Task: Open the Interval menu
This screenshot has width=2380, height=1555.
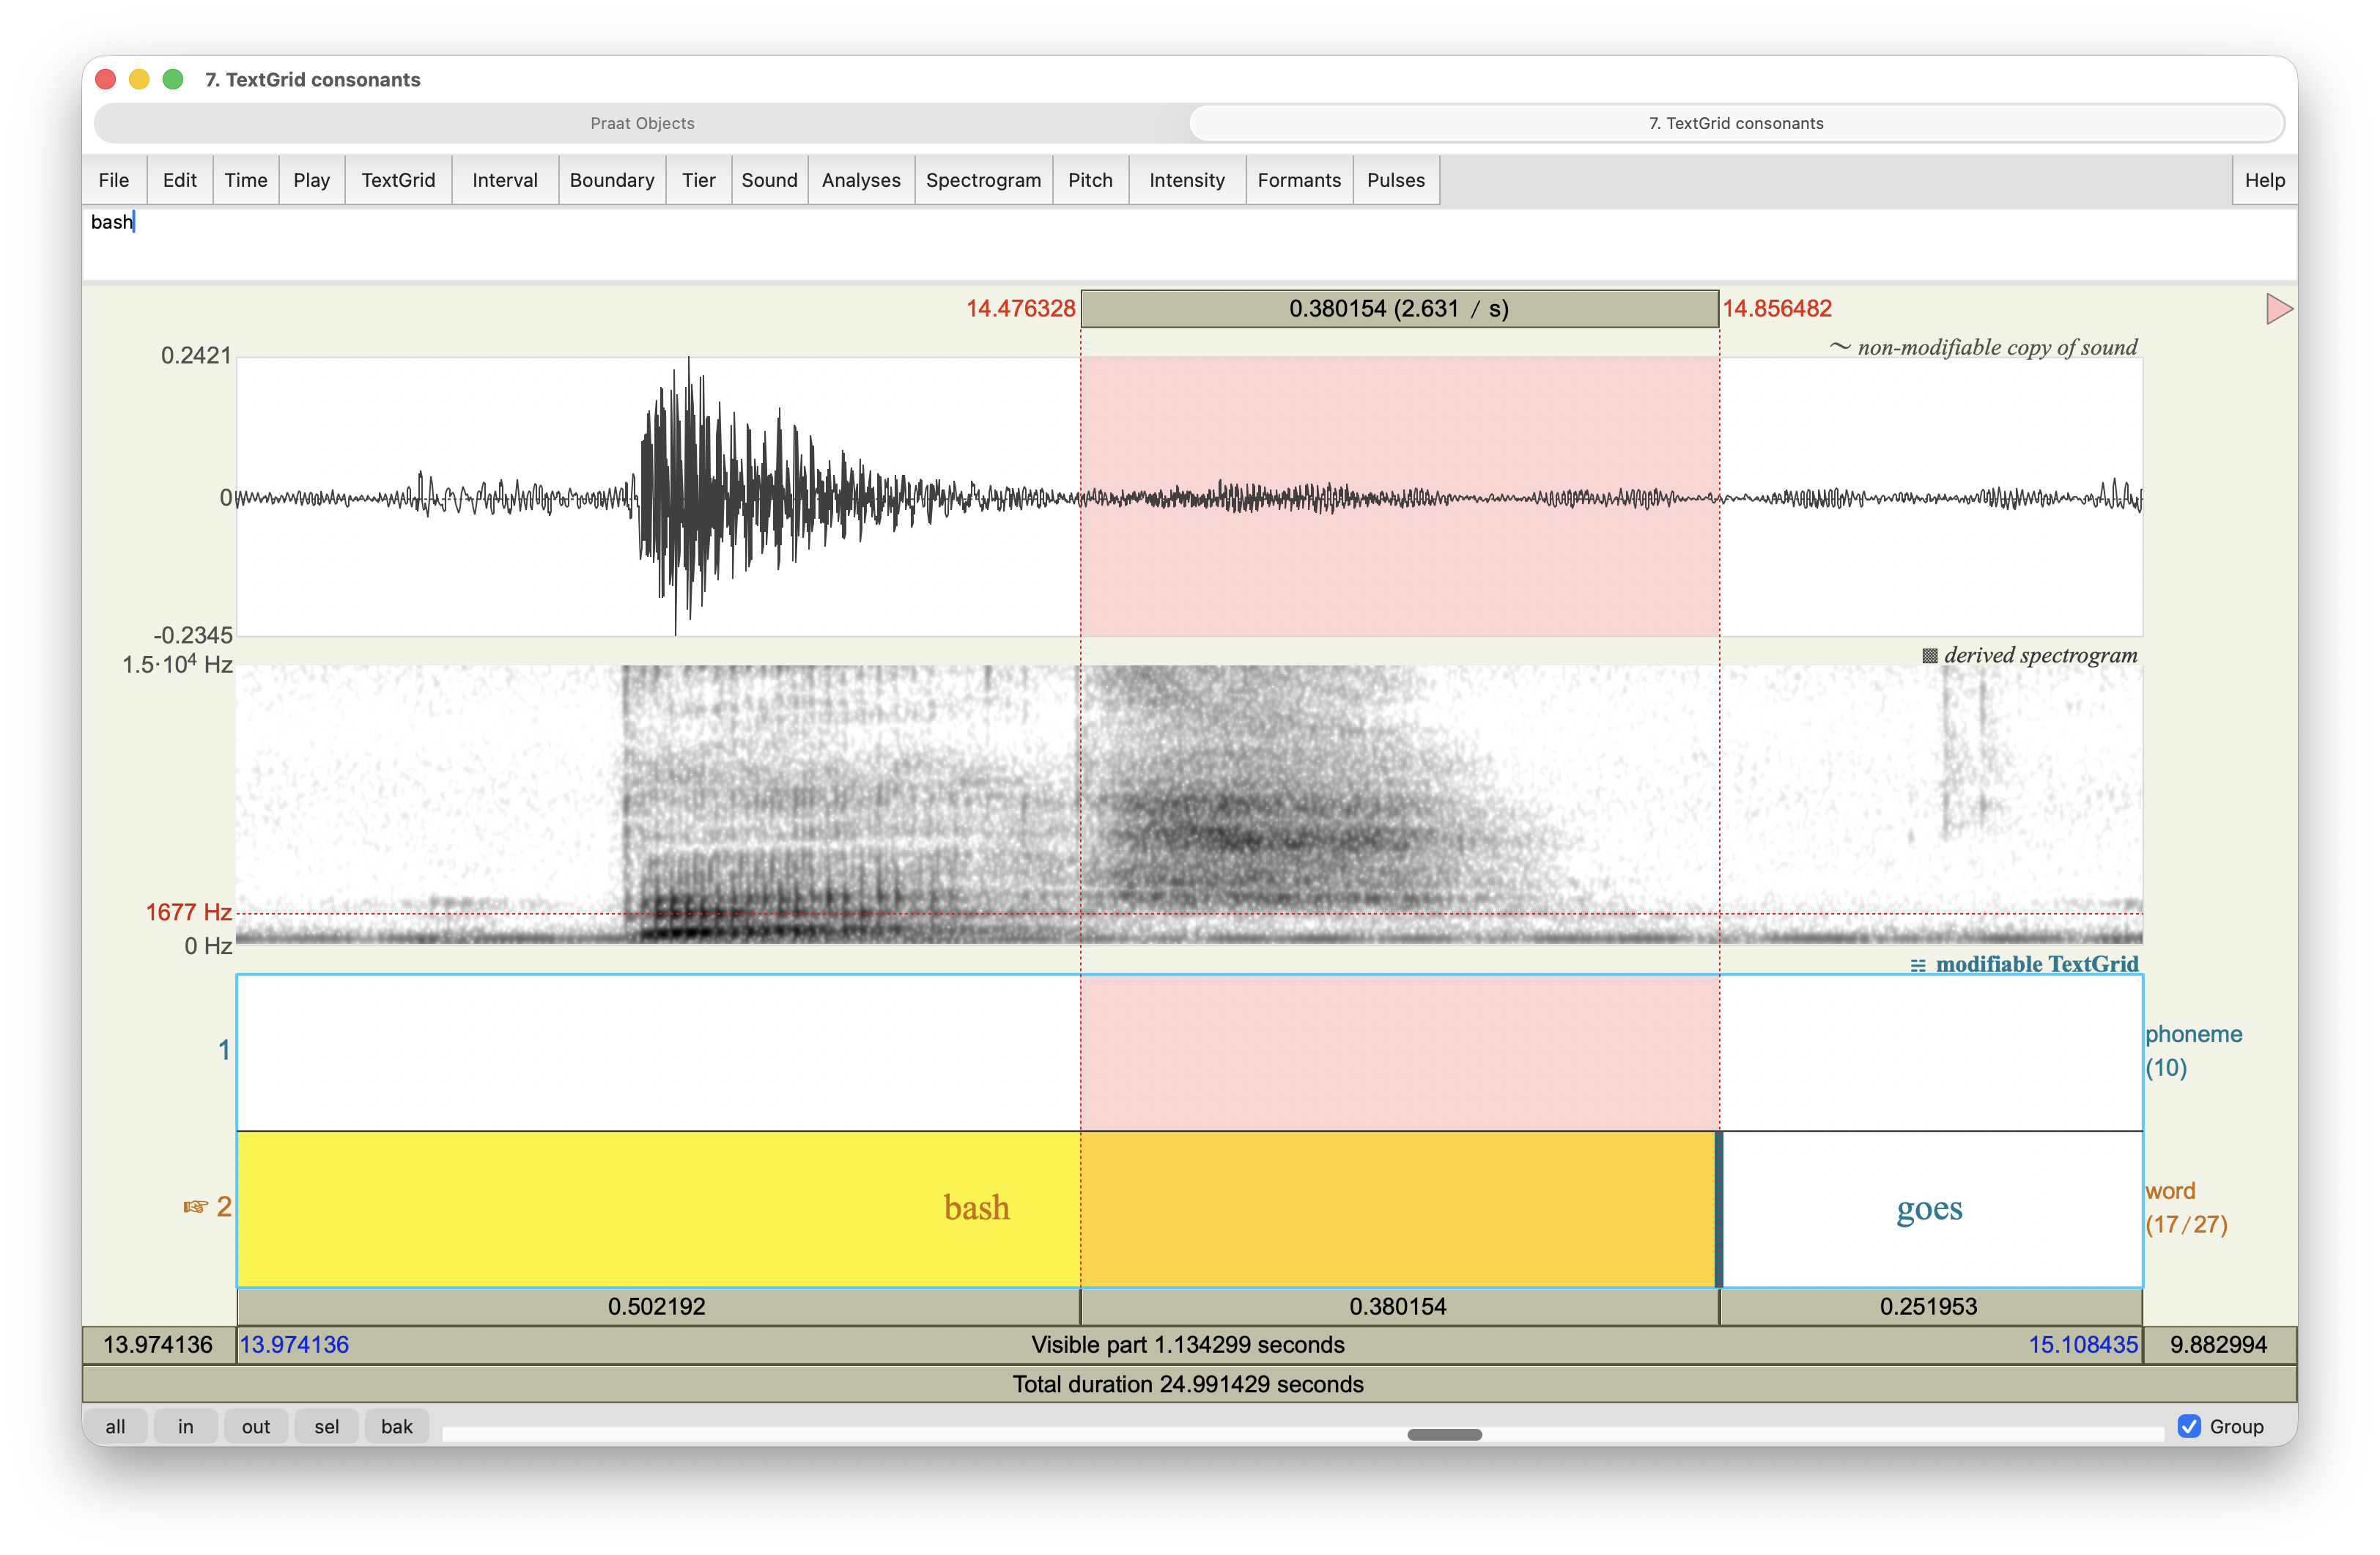Action: (x=505, y=180)
